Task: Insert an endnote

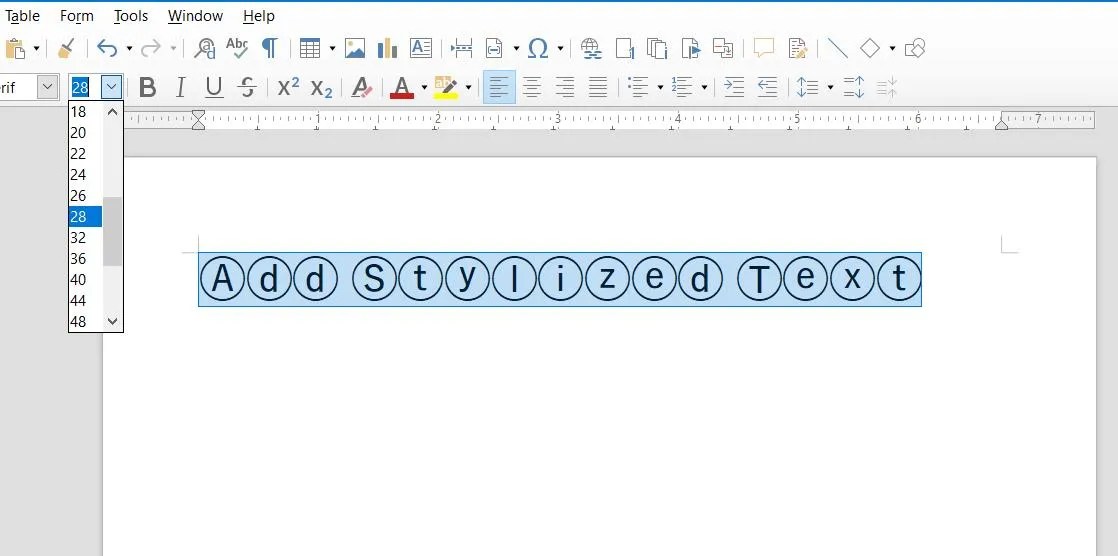Action: pos(657,48)
